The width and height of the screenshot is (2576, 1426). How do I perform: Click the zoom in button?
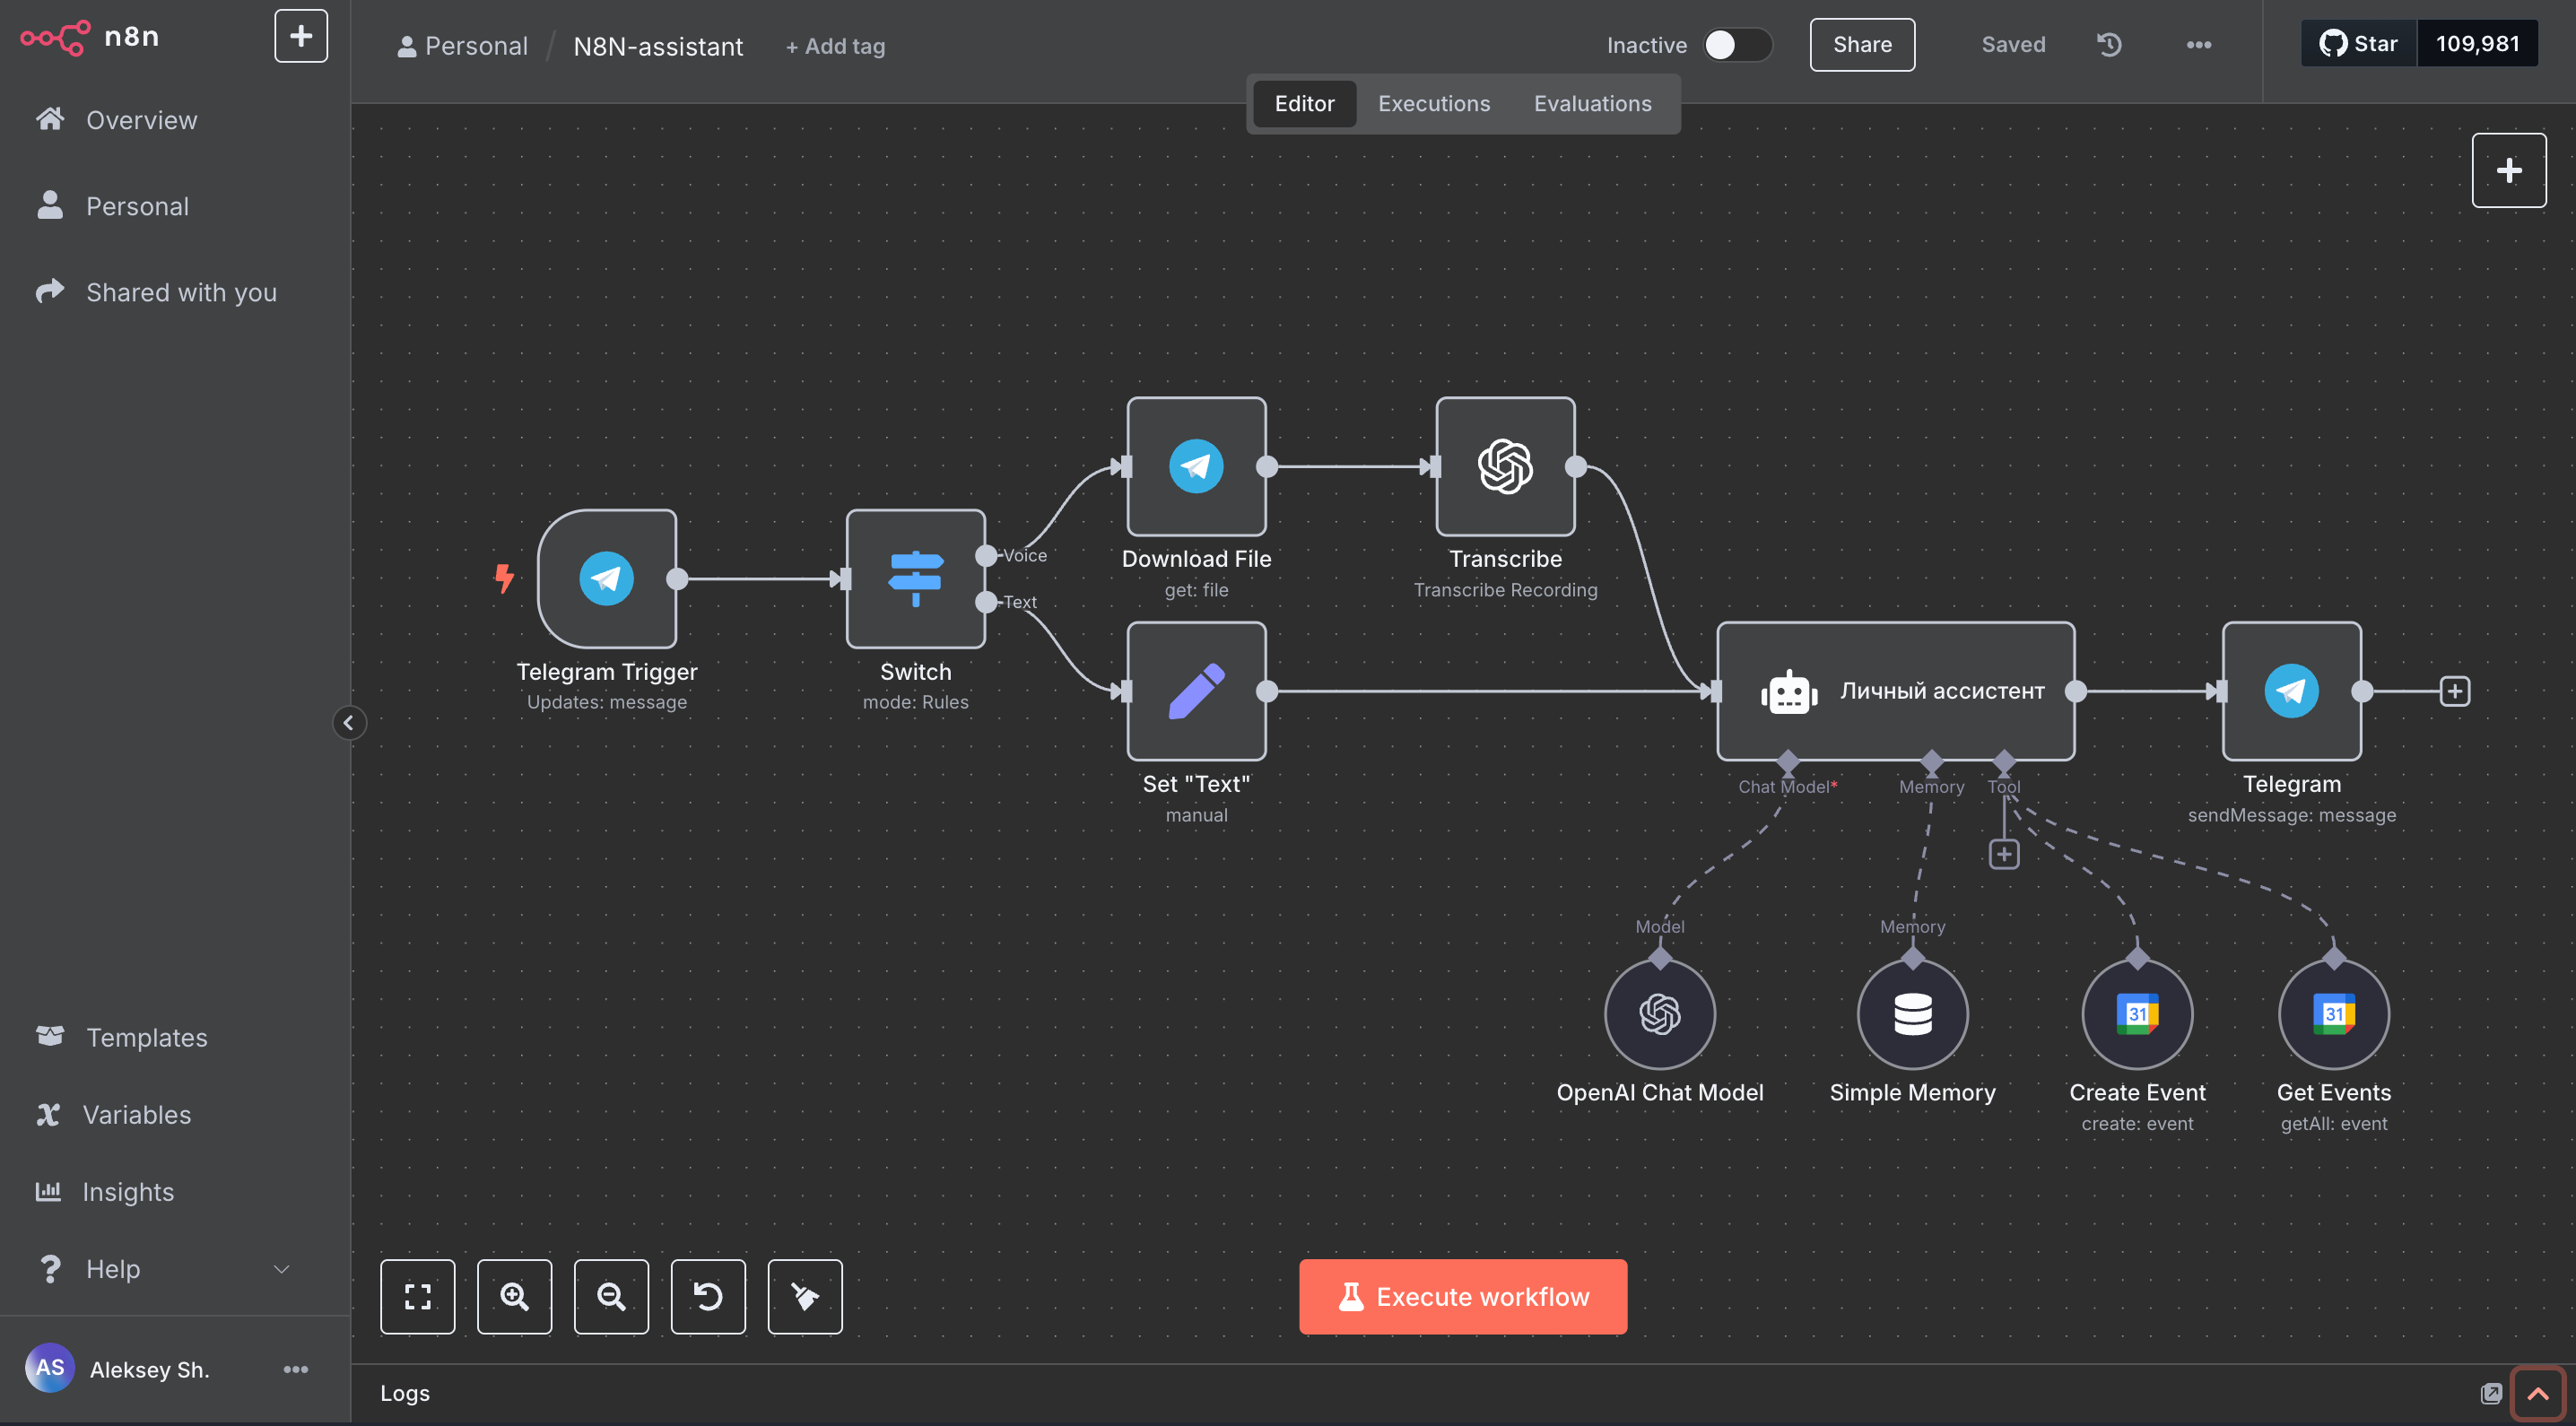click(514, 1296)
